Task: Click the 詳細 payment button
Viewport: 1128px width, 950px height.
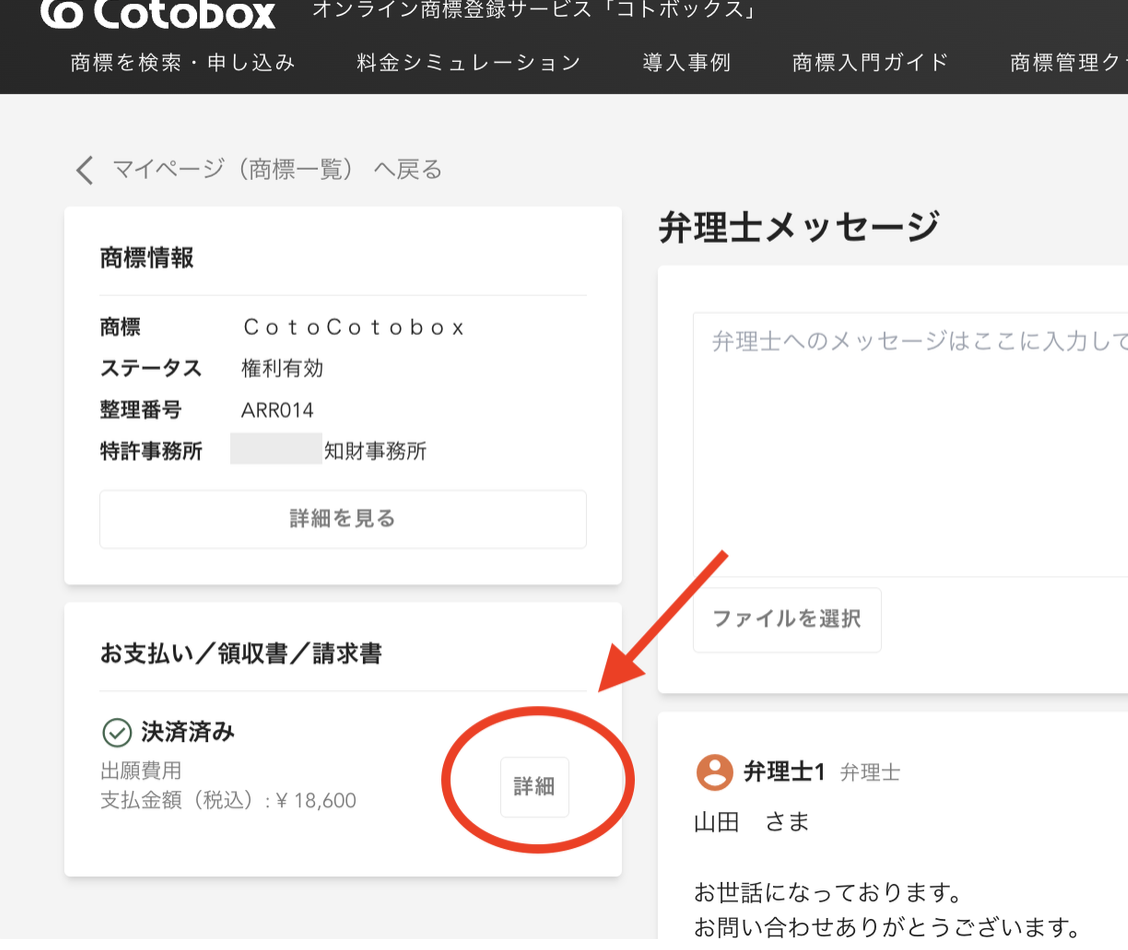Action: 535,787
